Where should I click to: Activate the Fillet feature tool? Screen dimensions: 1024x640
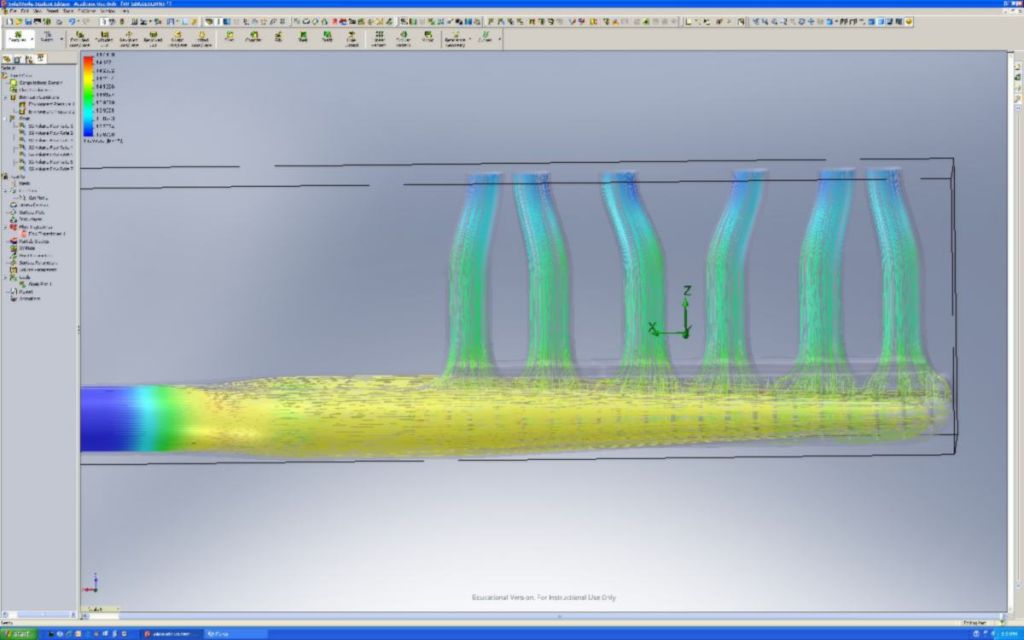(229, 39)
